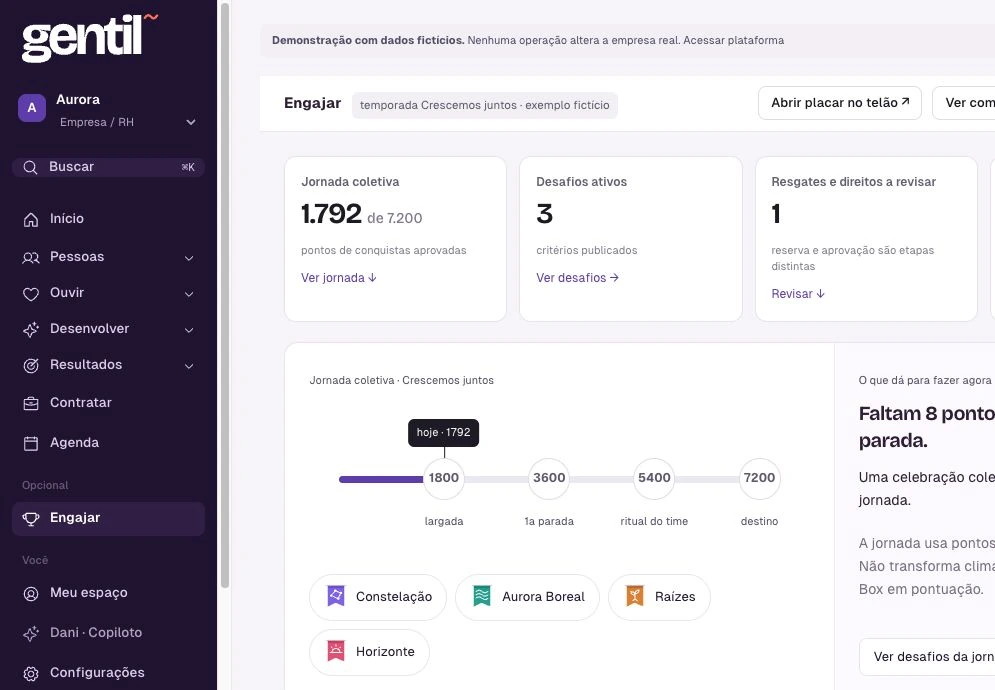
Task: Expand the Resultados submenu chevron
Action: [188, 366]
